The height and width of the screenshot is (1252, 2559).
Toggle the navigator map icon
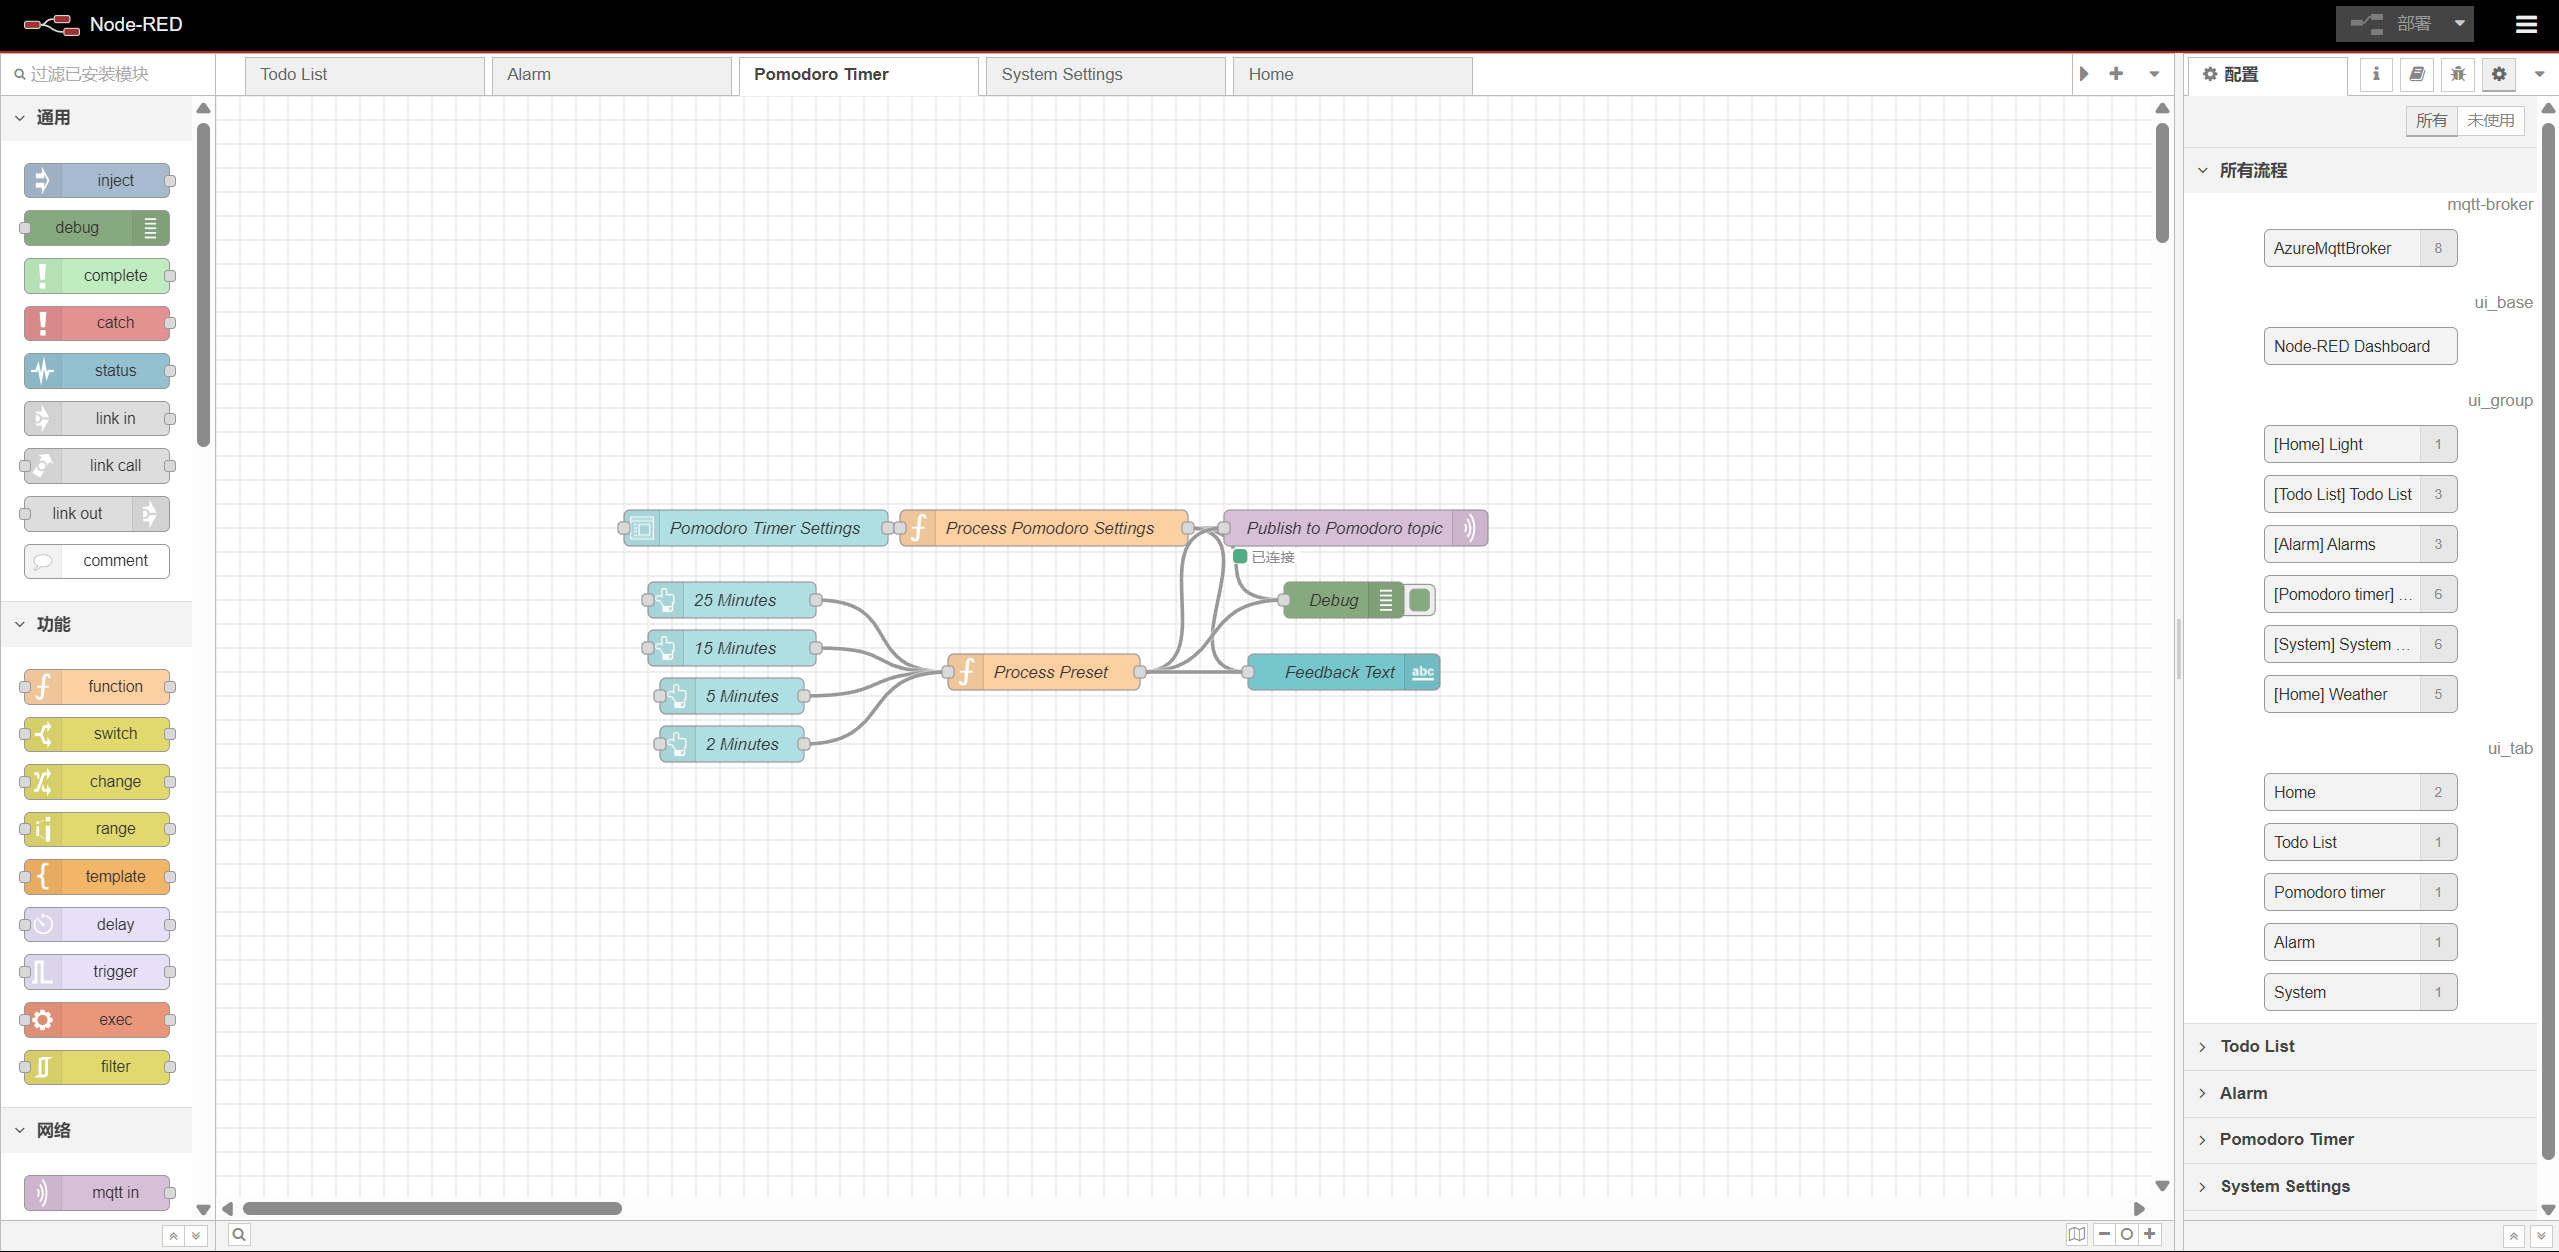click(2077, 1234)
